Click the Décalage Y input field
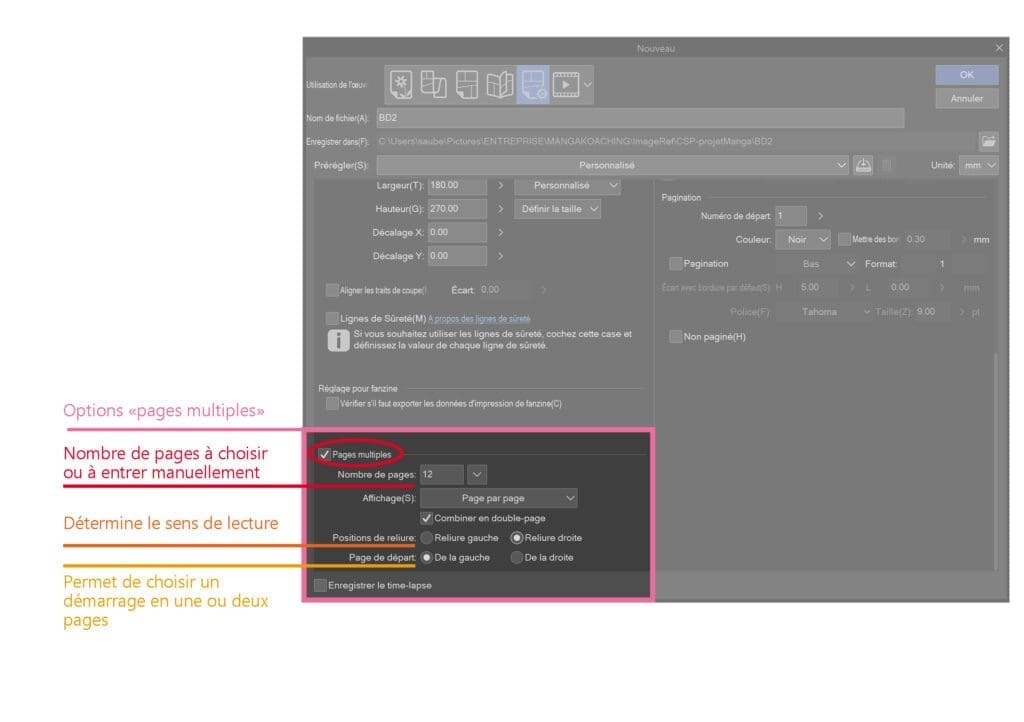The image size is (1024, 722). (457, 256)
